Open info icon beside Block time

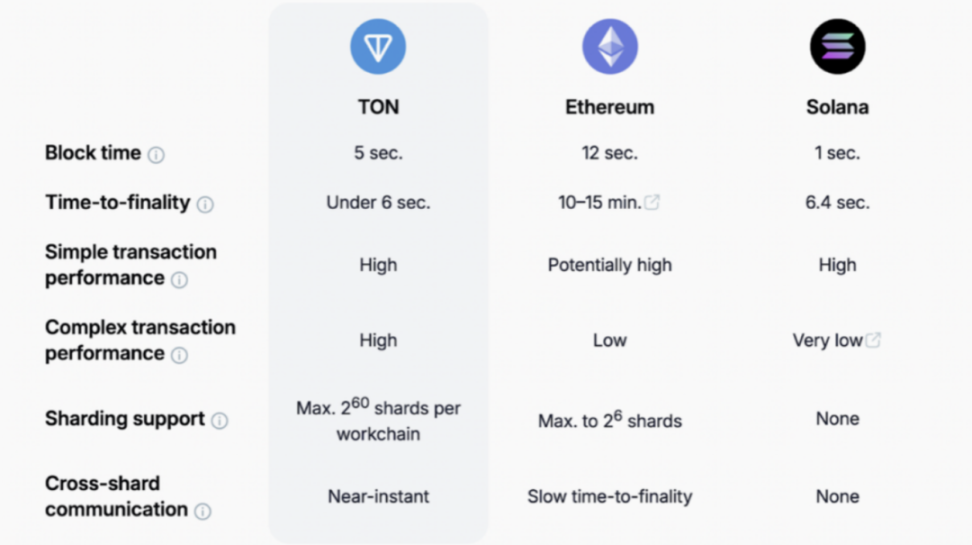(x=156, y=154)
